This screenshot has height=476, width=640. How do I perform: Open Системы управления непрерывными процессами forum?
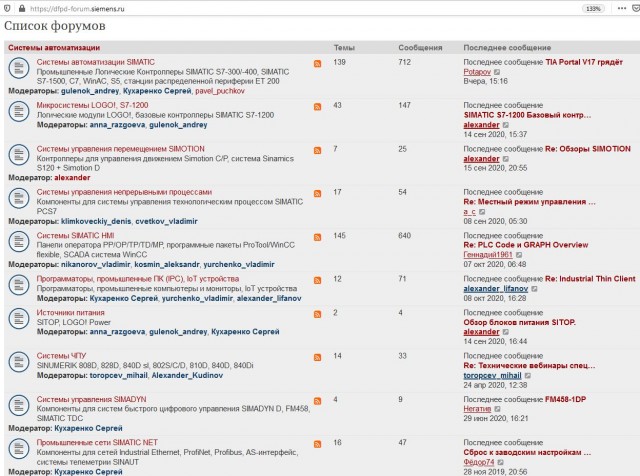coord(124,192)
